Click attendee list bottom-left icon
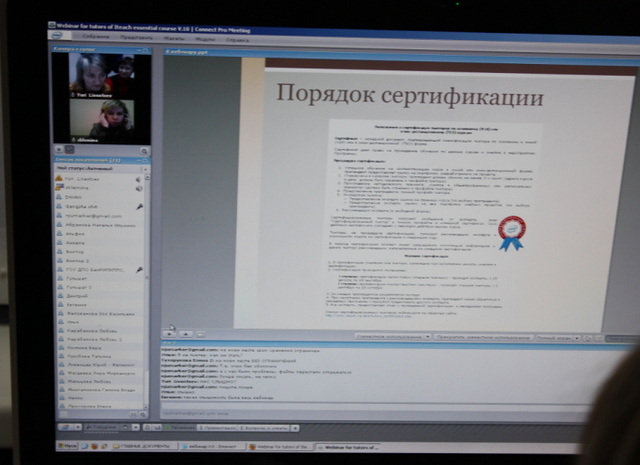This screenshot has height=465, width=640. point(63,414)
